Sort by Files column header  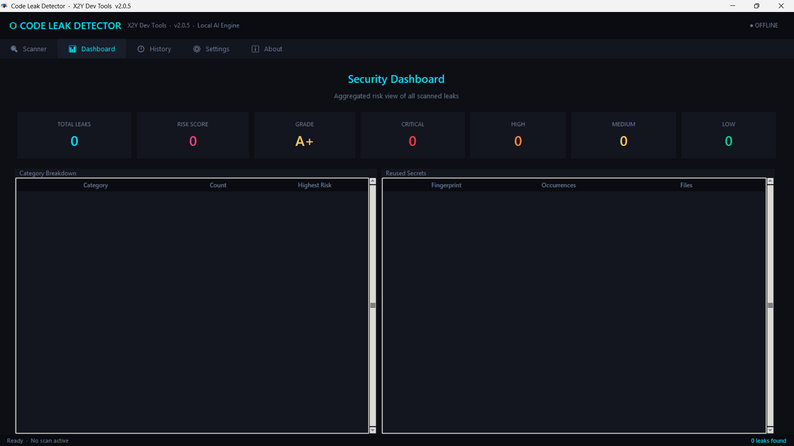click(x=686, y=185)
